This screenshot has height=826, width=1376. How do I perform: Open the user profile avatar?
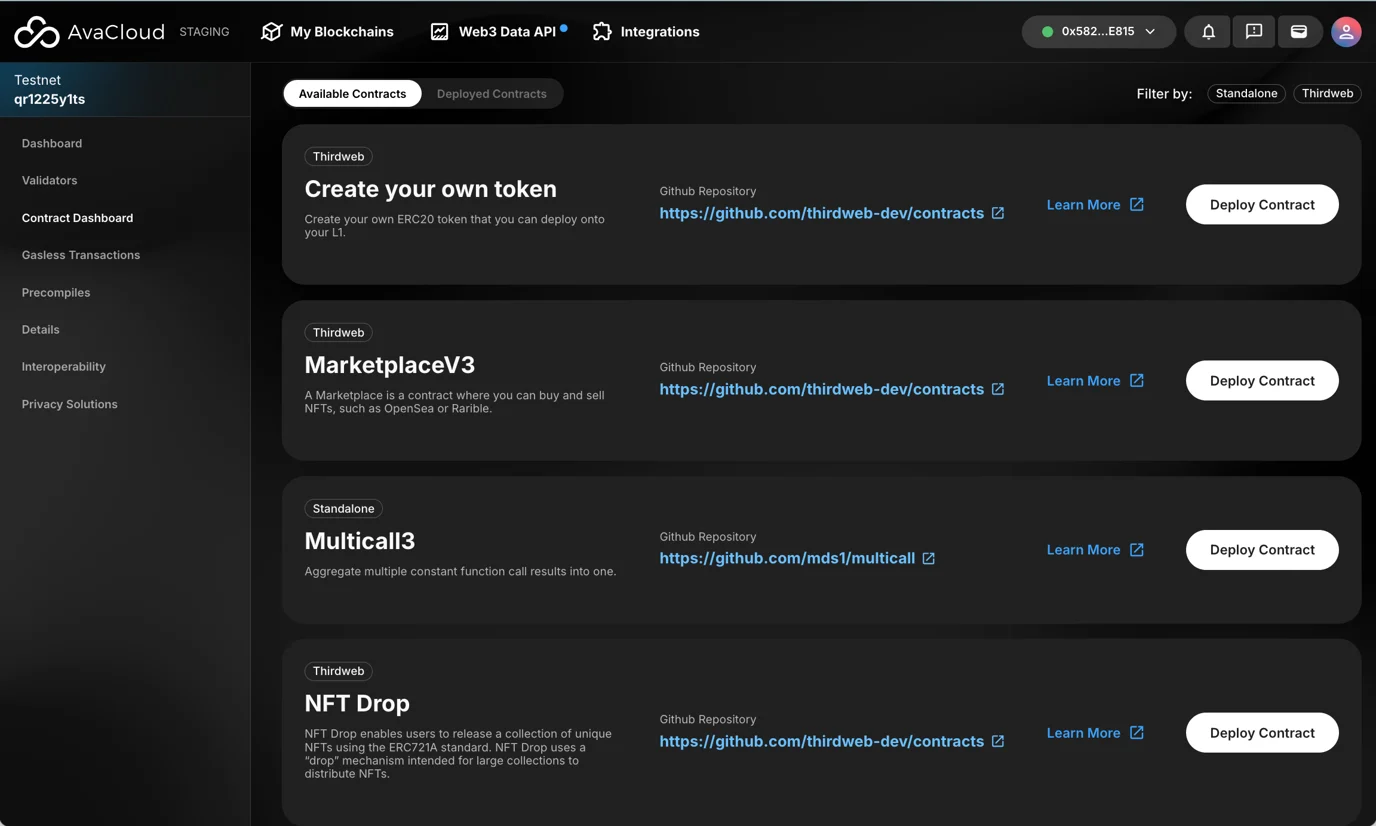tap(1346, 32)
